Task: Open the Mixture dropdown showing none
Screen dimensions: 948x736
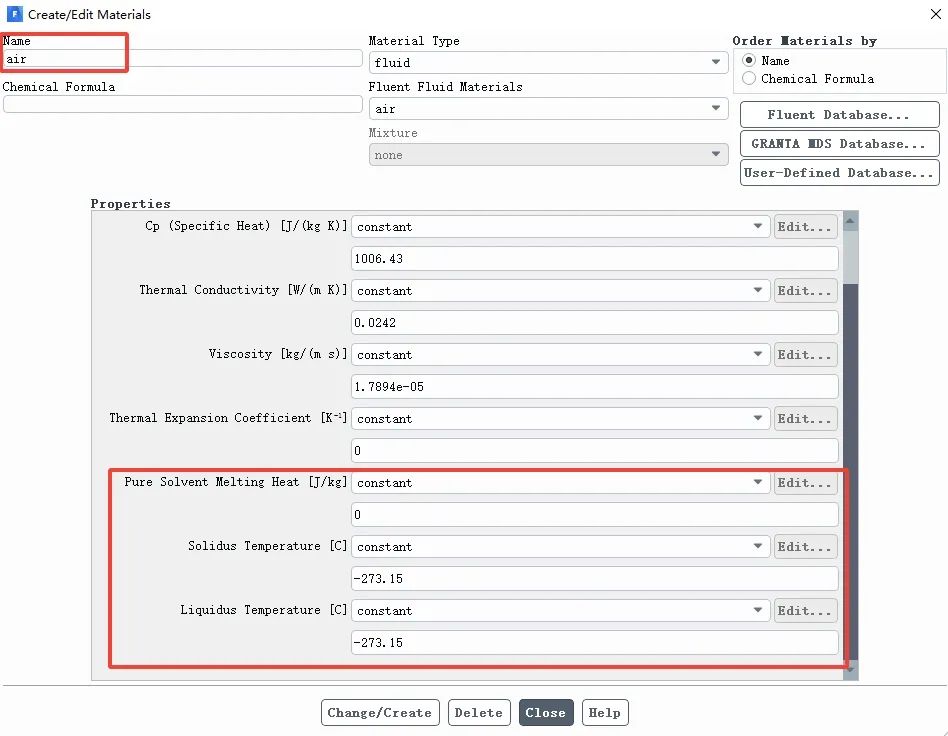Action: coord(548,155)
